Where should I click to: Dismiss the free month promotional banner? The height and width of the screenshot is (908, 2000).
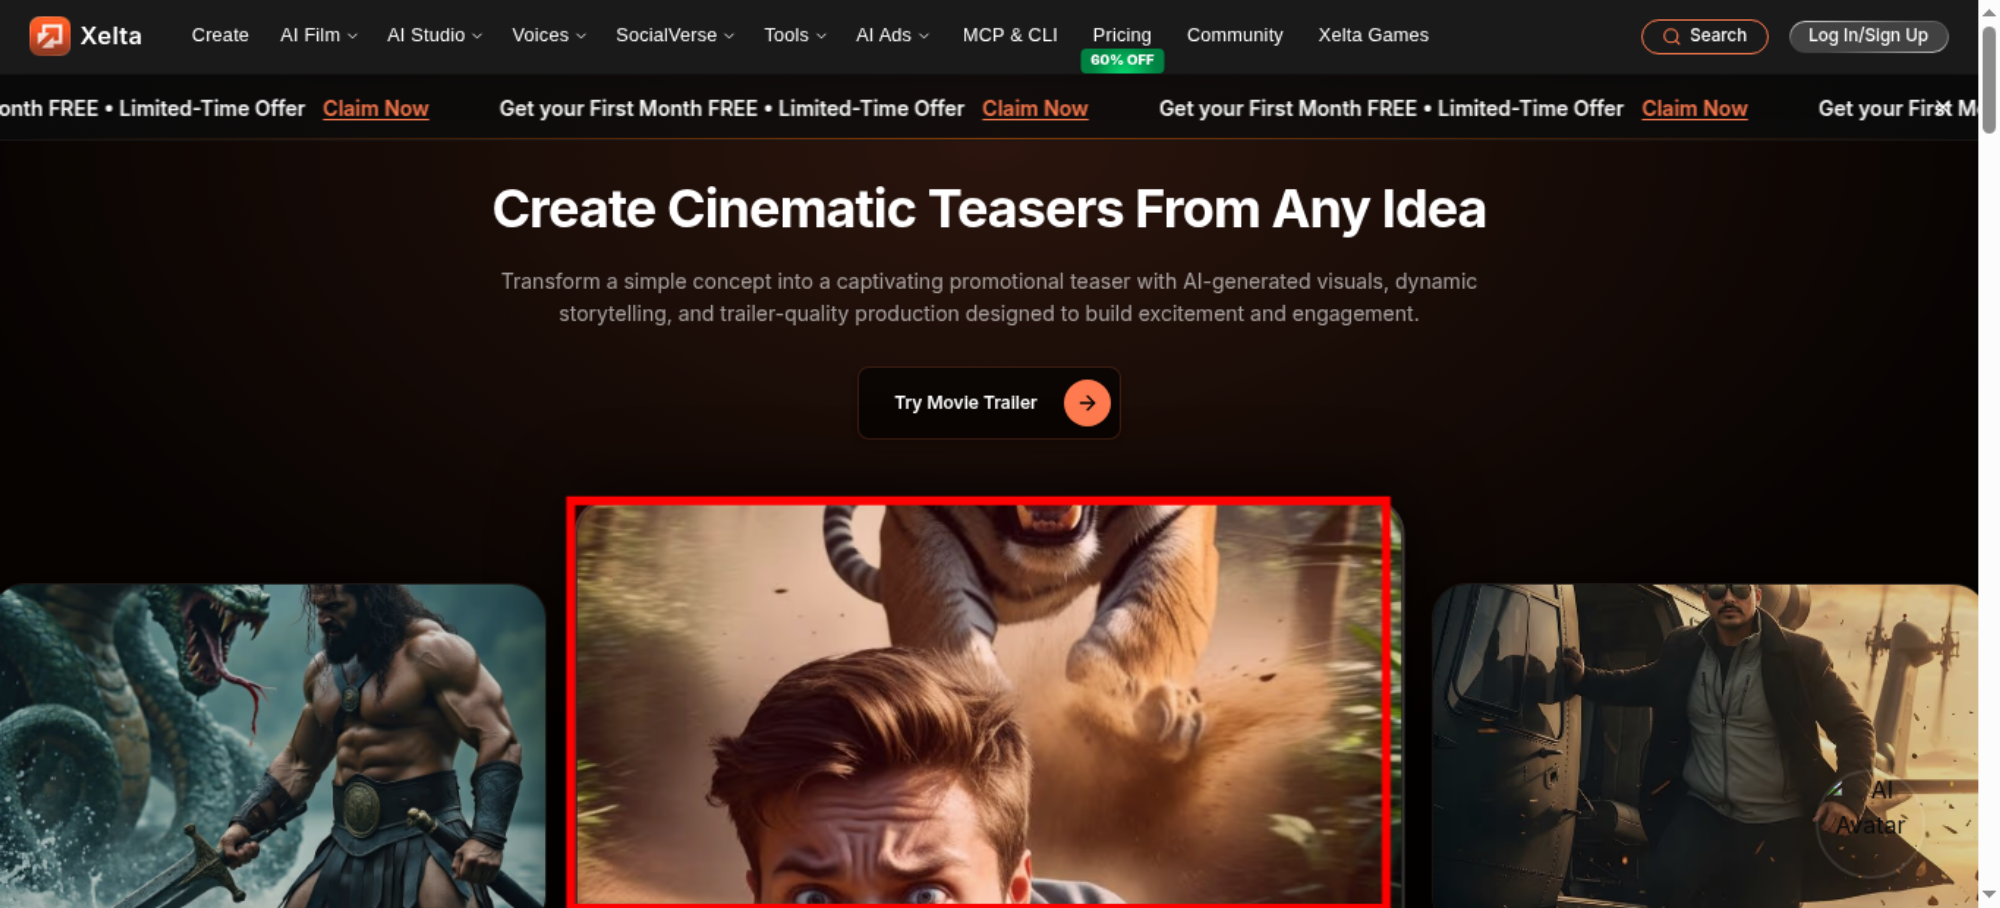tap(1942, 108)
